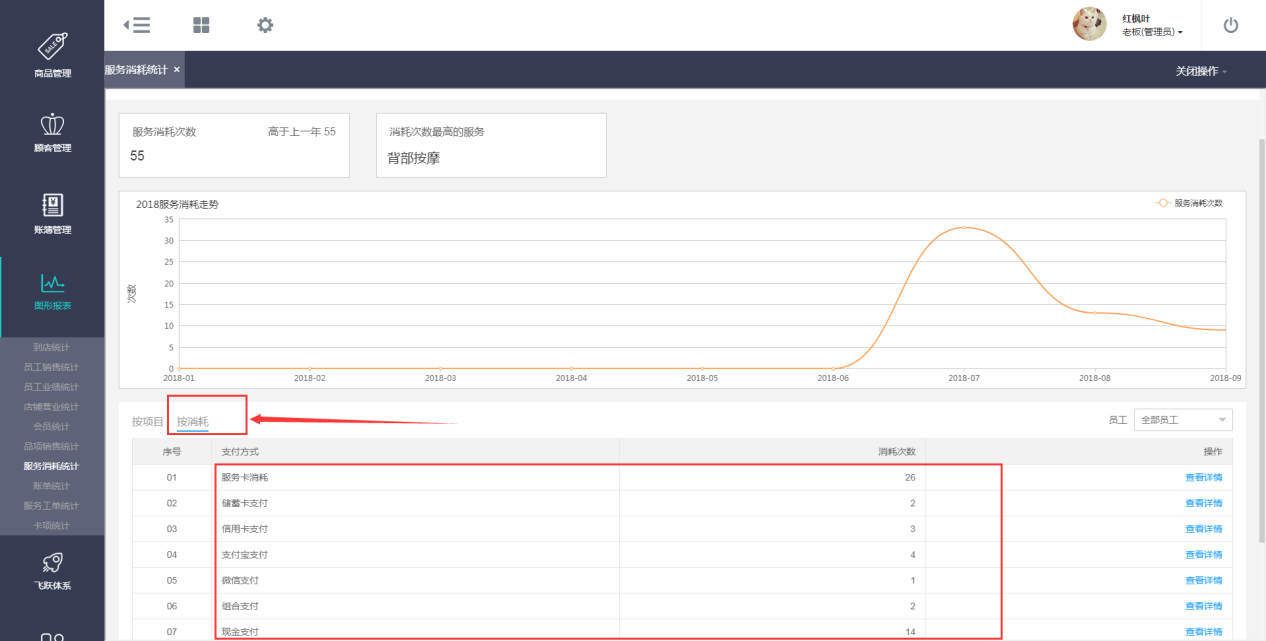The height and width of the screenshot is (641, 1266).
Task: Click the 2018-07 peak point on chart
Action: 964,228
